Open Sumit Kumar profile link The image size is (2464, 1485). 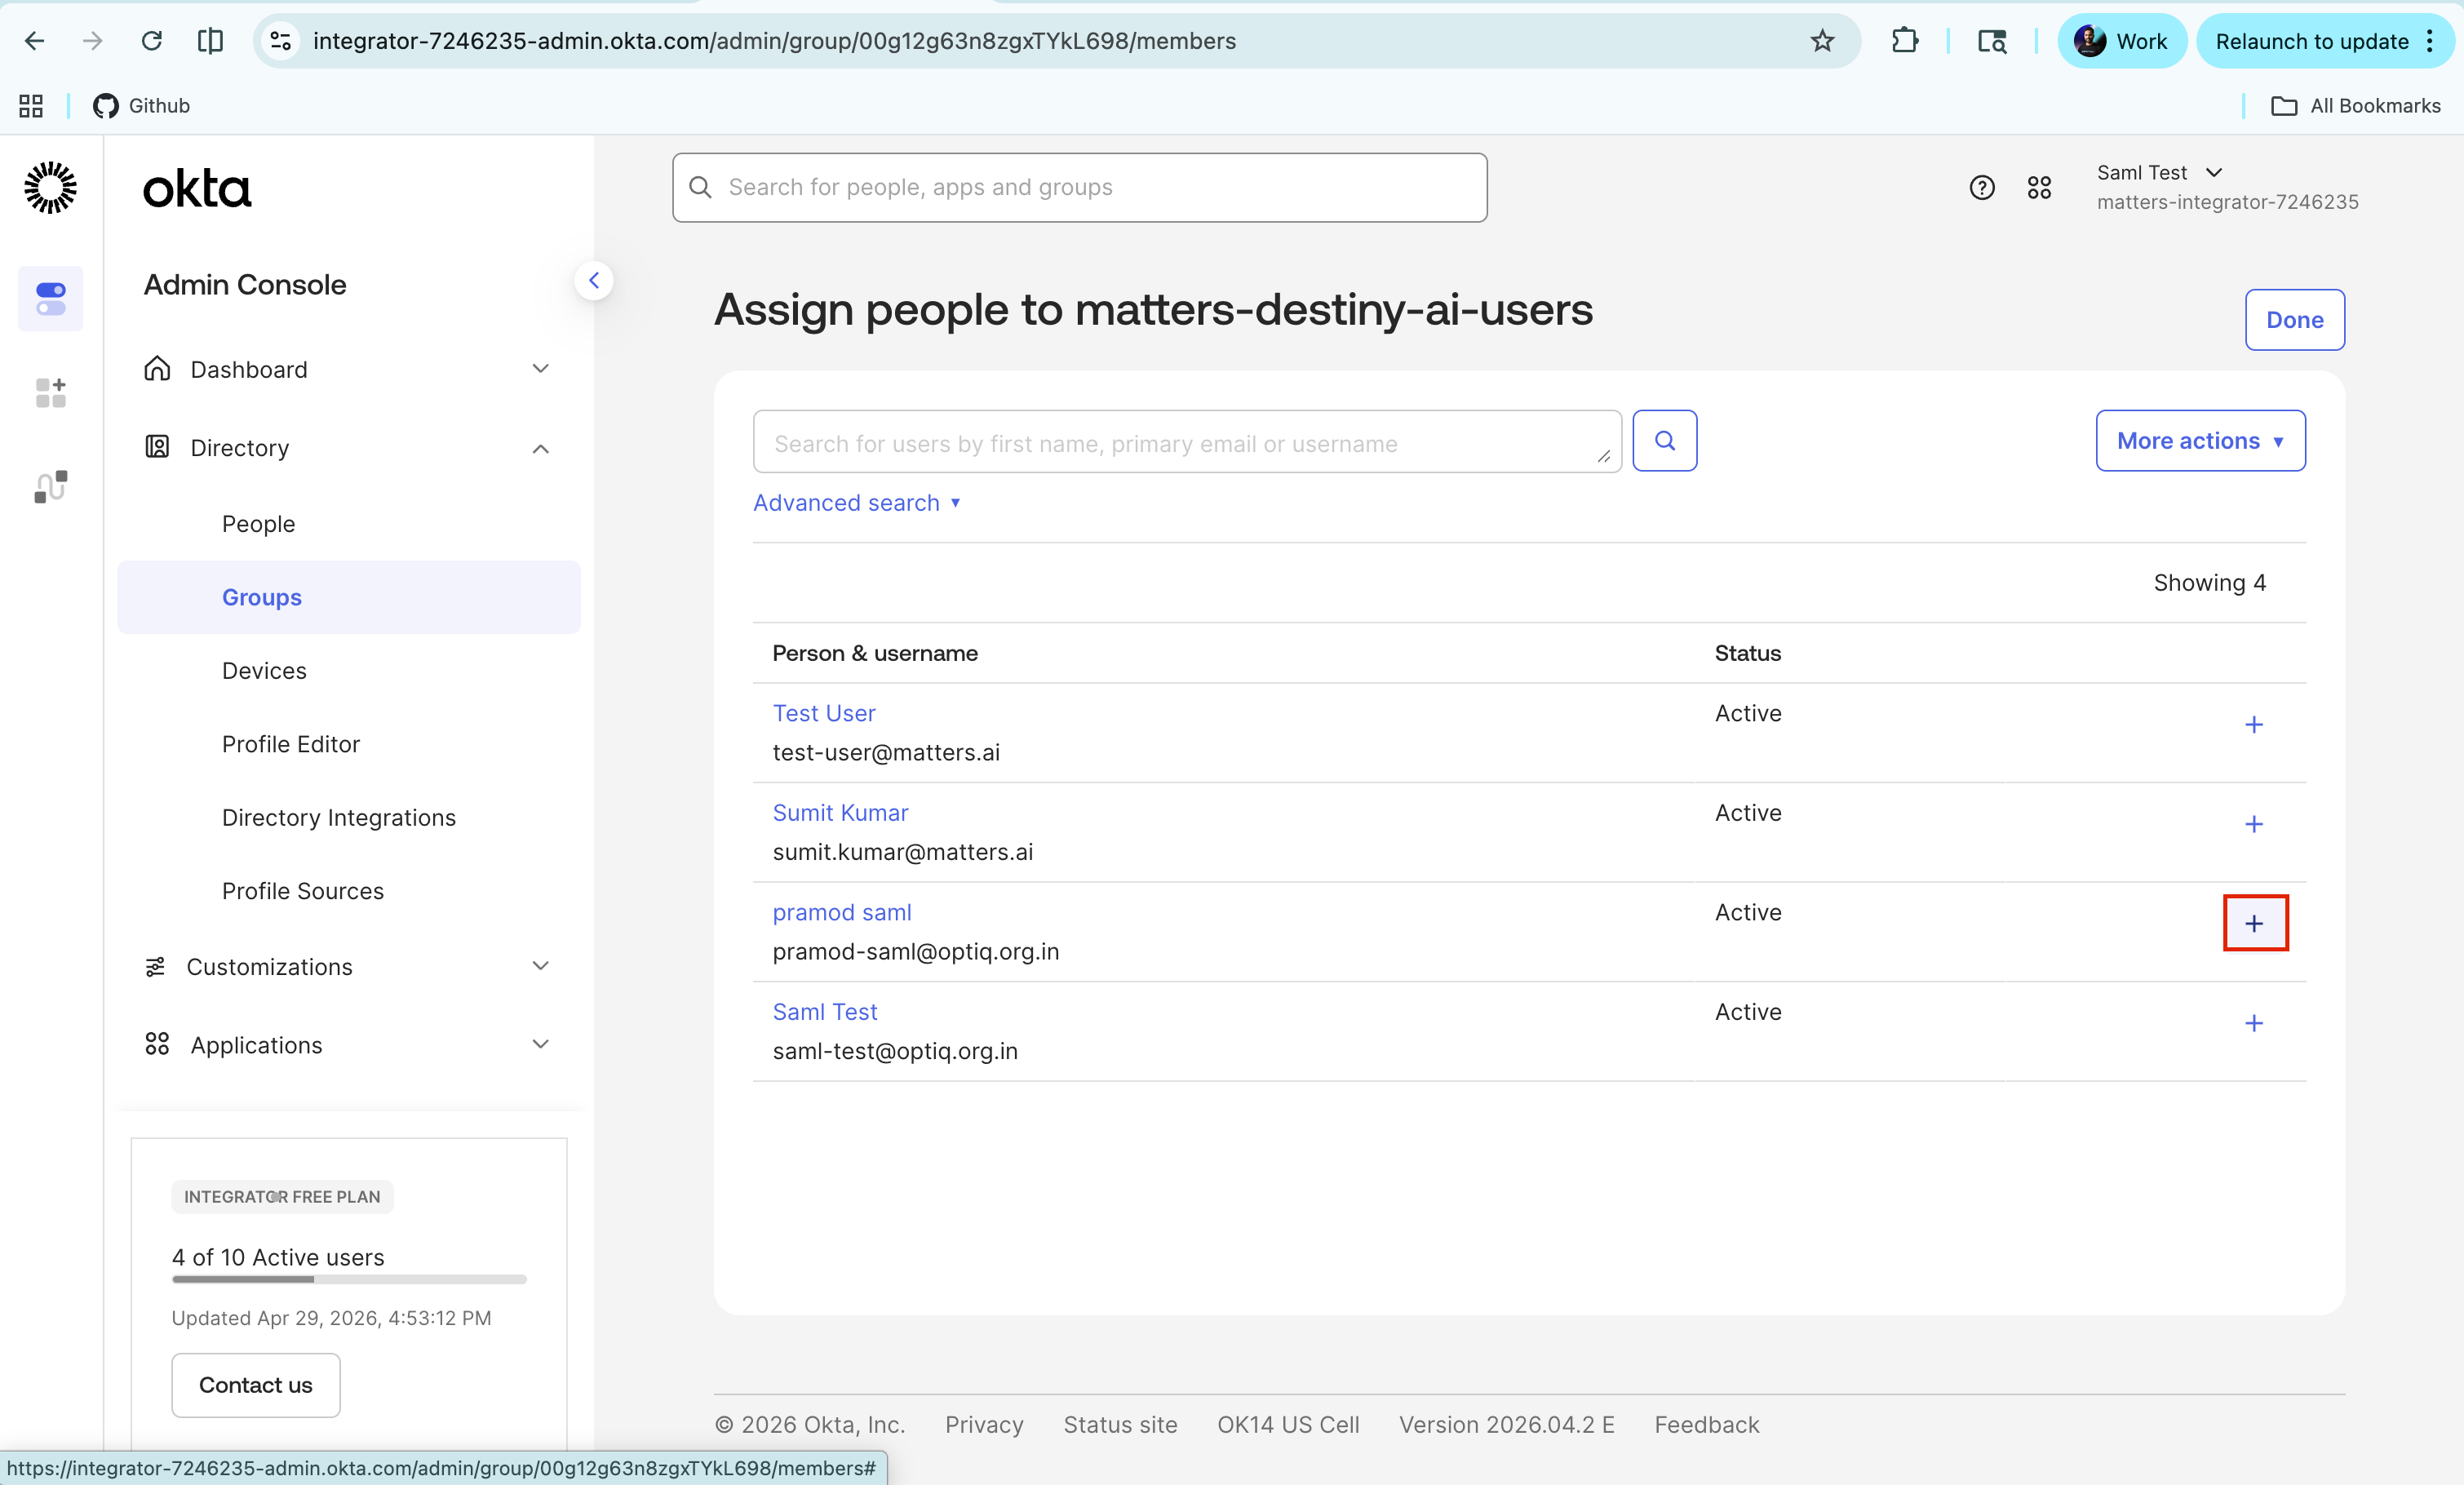(840, 813)
